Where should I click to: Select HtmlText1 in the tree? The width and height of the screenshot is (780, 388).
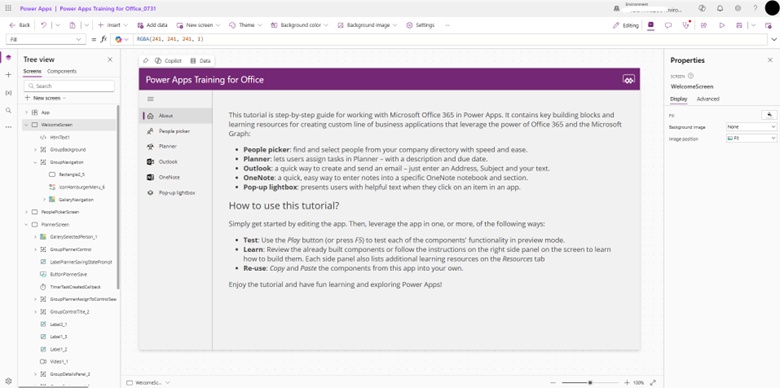point(60,137)
